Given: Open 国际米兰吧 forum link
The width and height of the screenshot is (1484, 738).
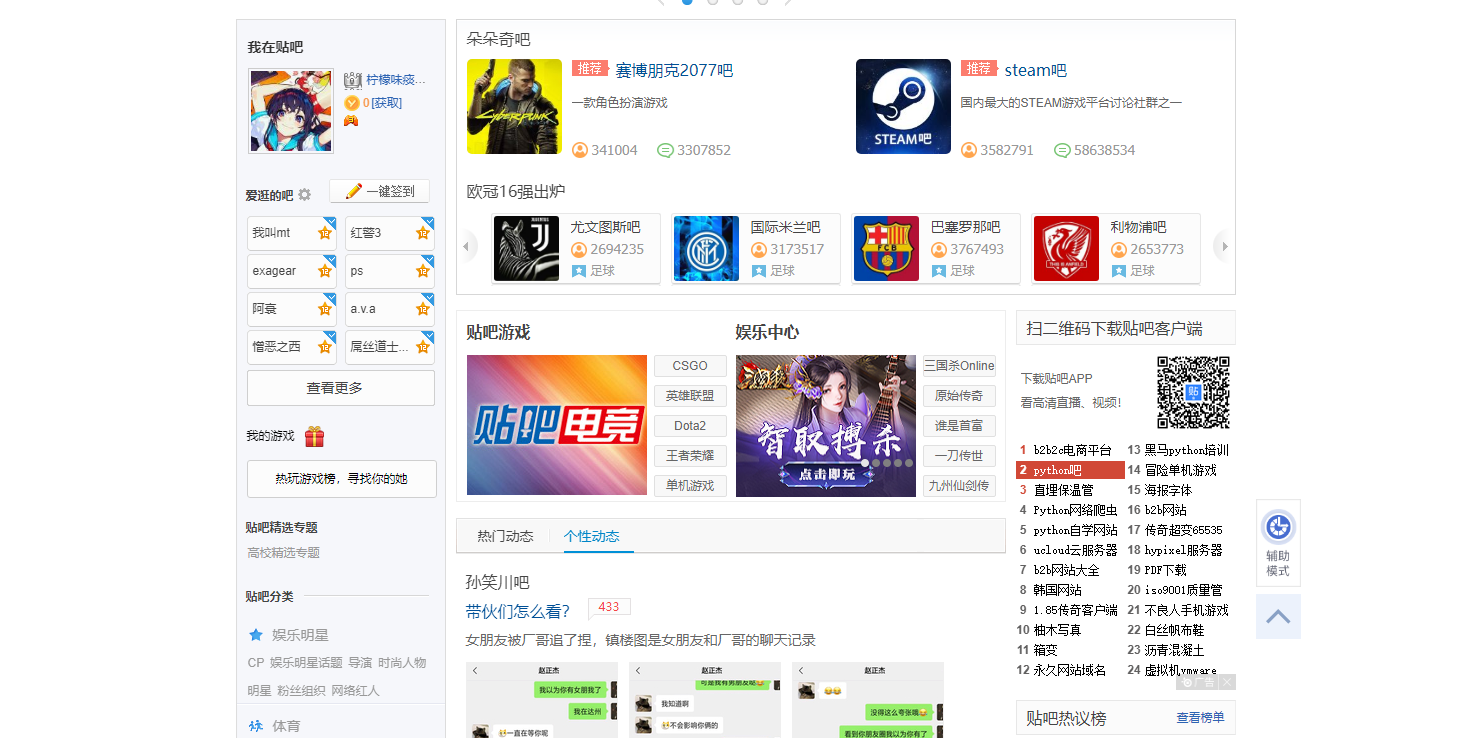Looking at the screenshot, I should (785, 228).
